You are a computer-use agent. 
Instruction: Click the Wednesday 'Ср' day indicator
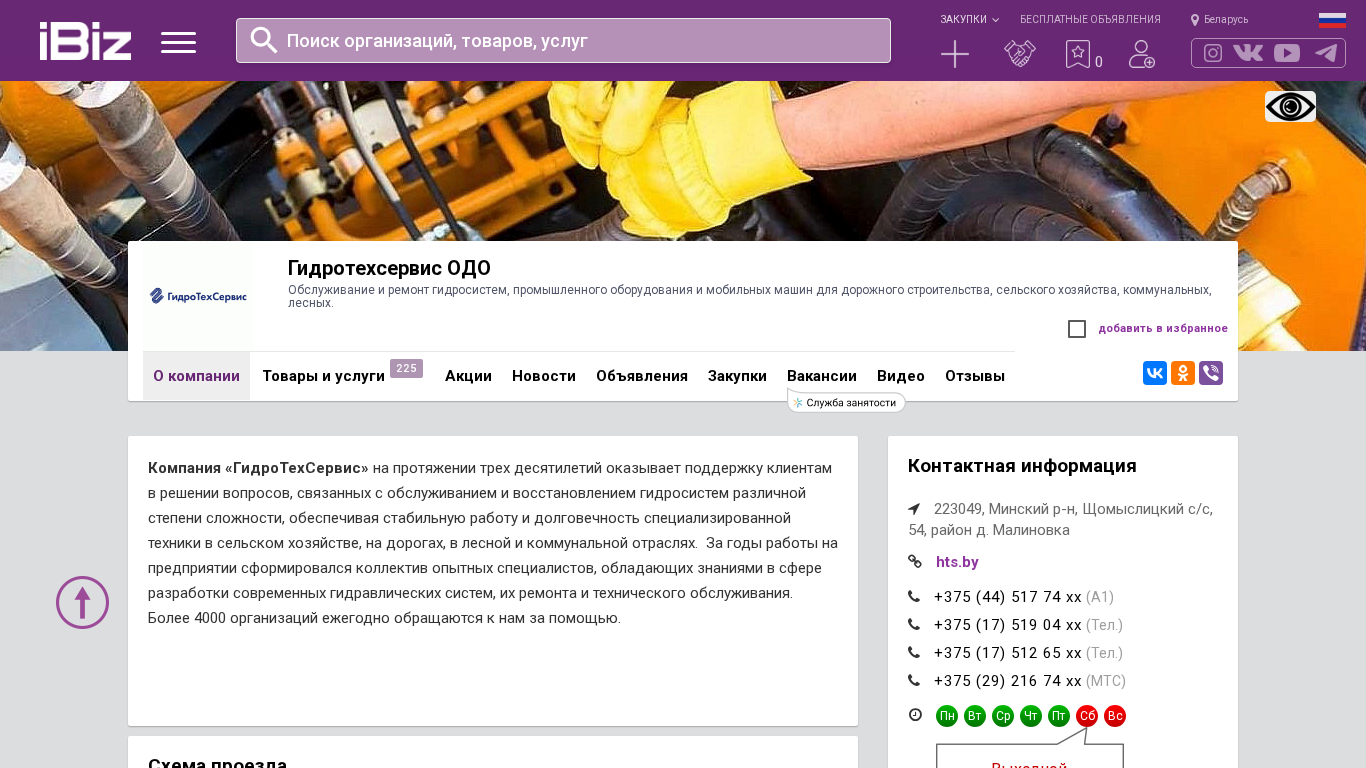1003,716
